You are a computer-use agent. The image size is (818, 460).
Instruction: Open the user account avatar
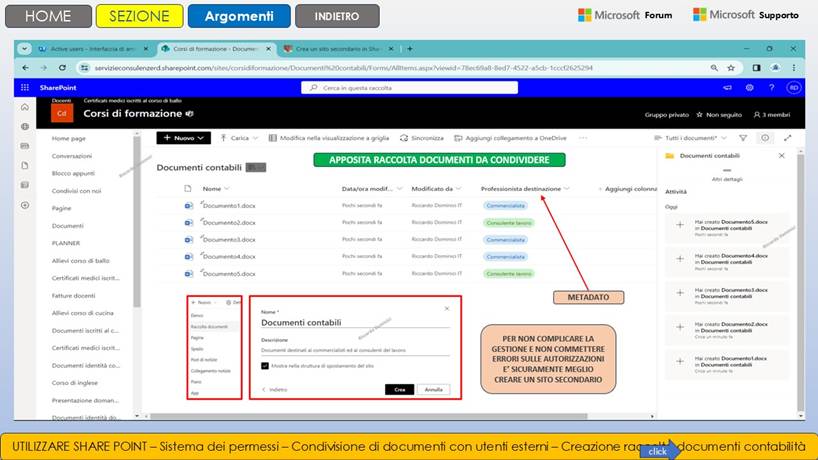coord(793,88)
